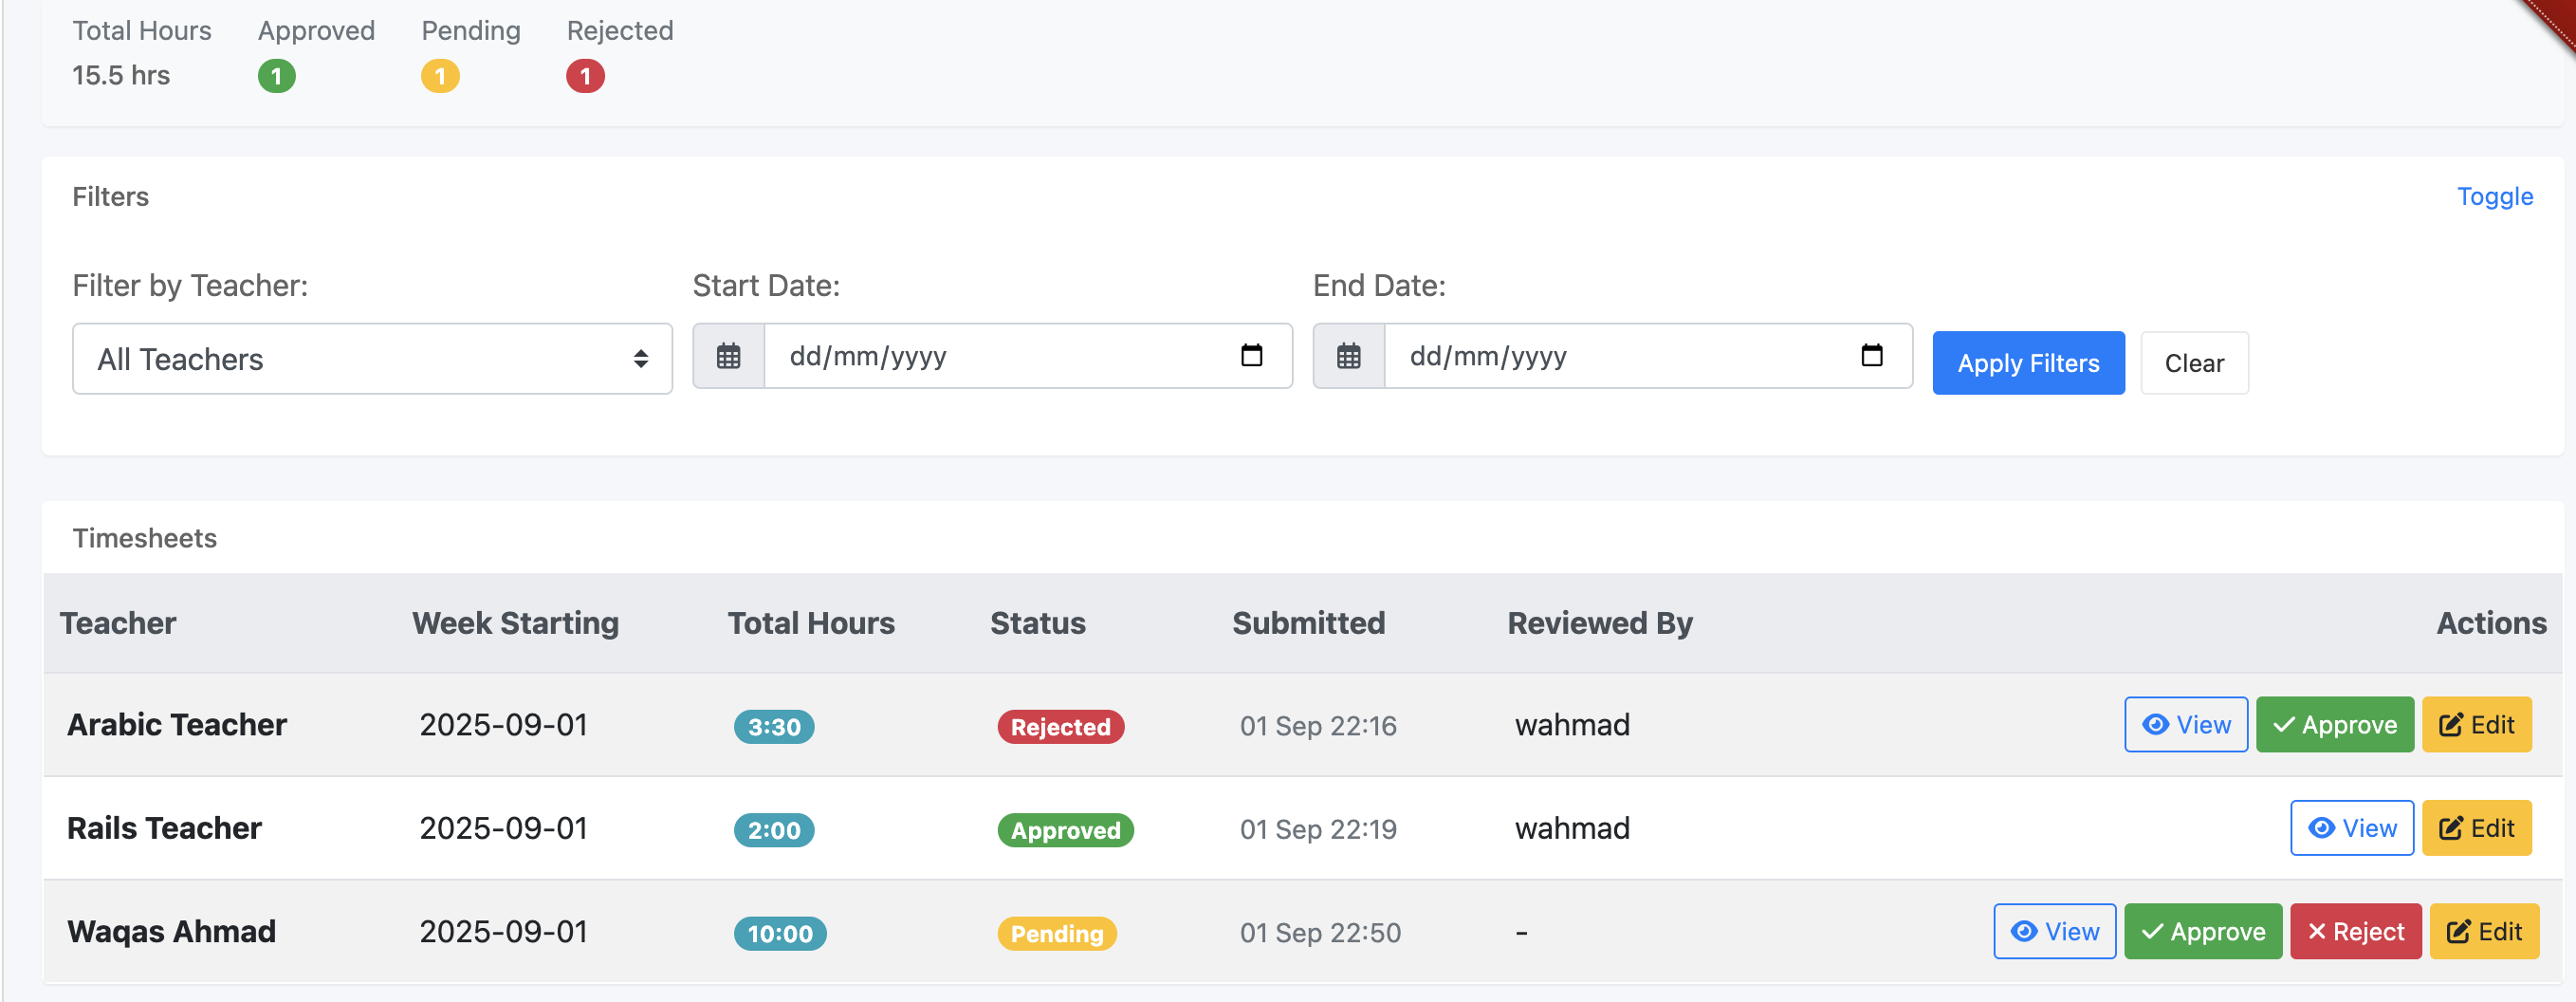This screenshot has height=1002, width=2576.
Task: Click the End Date calendar grid icon
Action: pos(1348,356)
